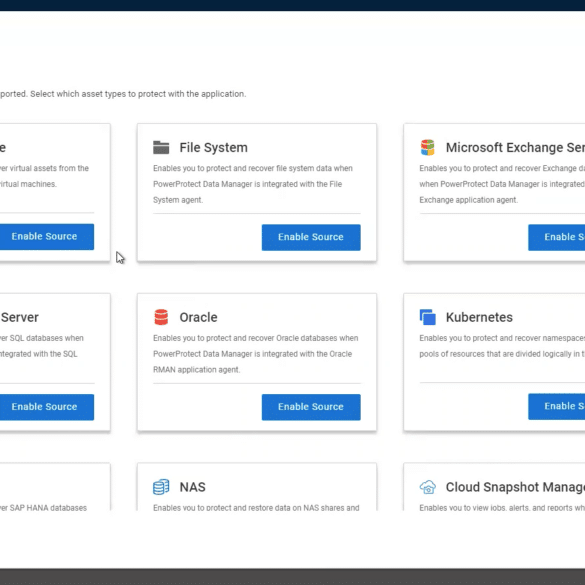Image resolution: width=585 pixels, height=585 pixels.
Task: Select the Kubernetes card title
Action: (x=479, y=317)
